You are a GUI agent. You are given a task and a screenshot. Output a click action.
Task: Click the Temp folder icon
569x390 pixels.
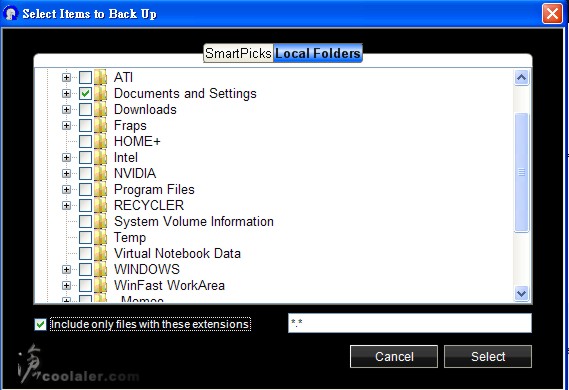[x=101, y=237]
